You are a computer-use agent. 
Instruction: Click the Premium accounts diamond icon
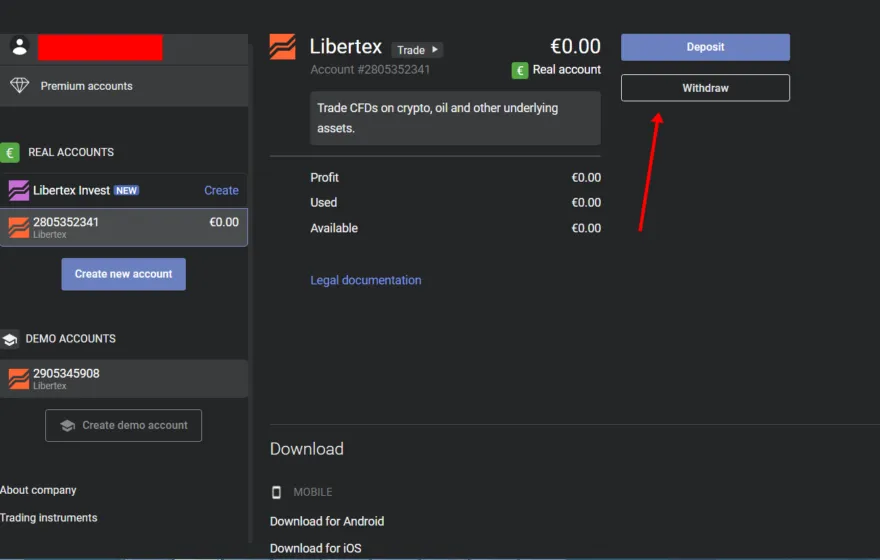pyautogui.click(x=19, y=86)
